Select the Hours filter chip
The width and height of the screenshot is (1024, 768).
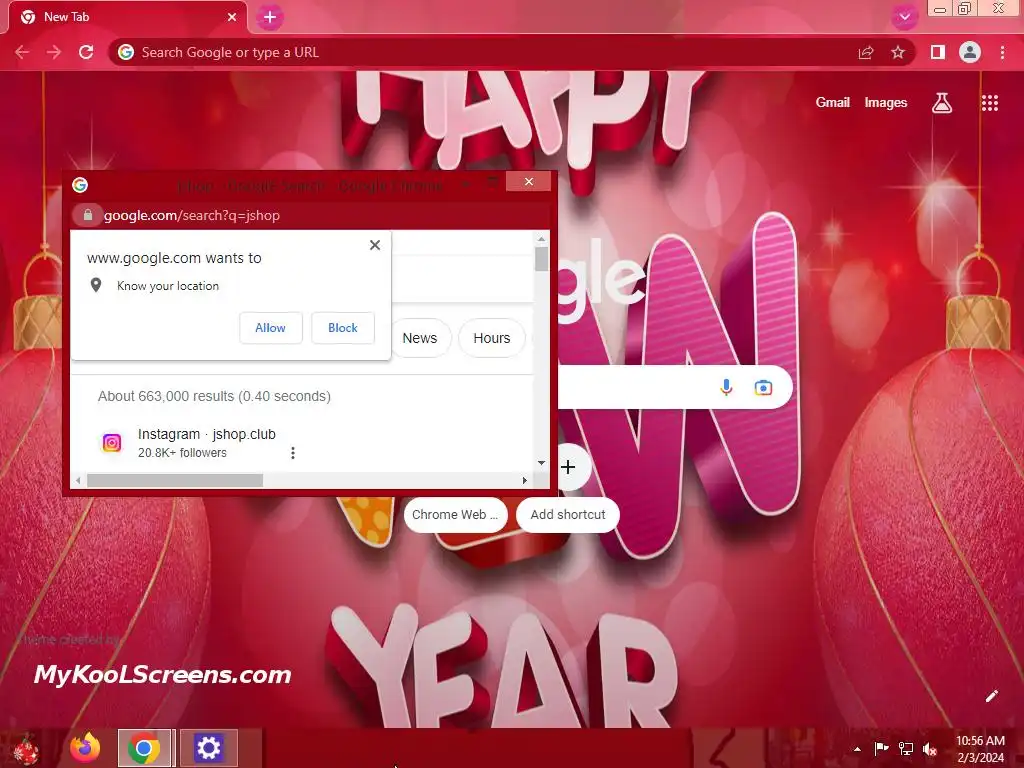(492, 338)
